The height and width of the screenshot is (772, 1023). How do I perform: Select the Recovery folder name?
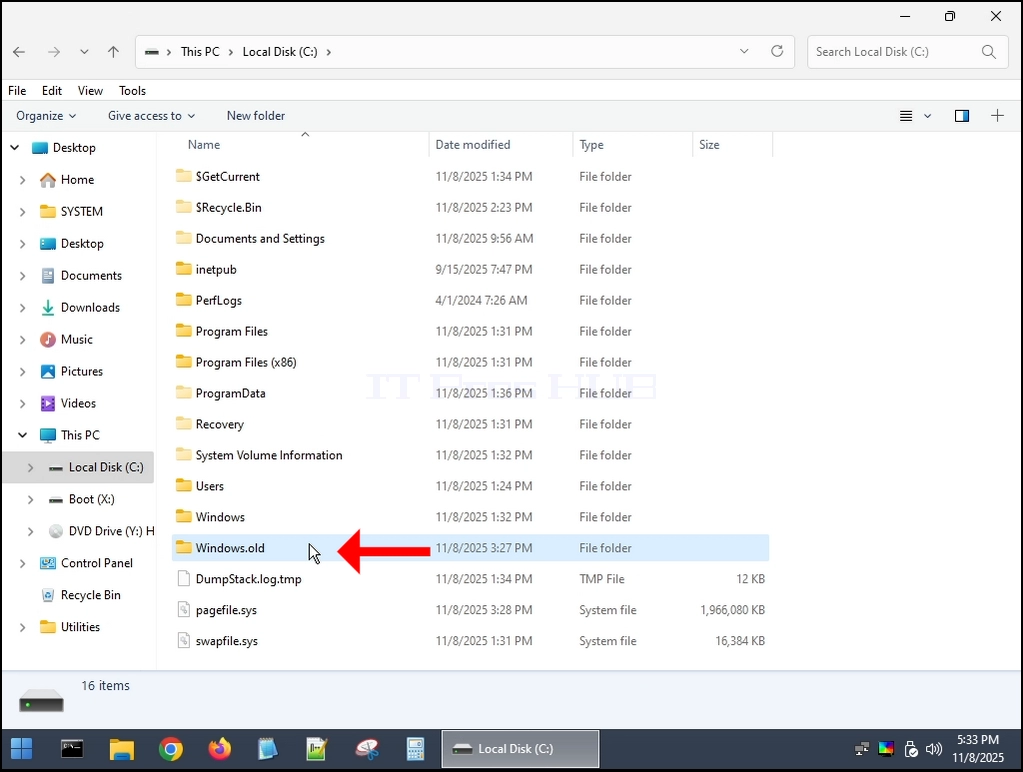[219, 424]
